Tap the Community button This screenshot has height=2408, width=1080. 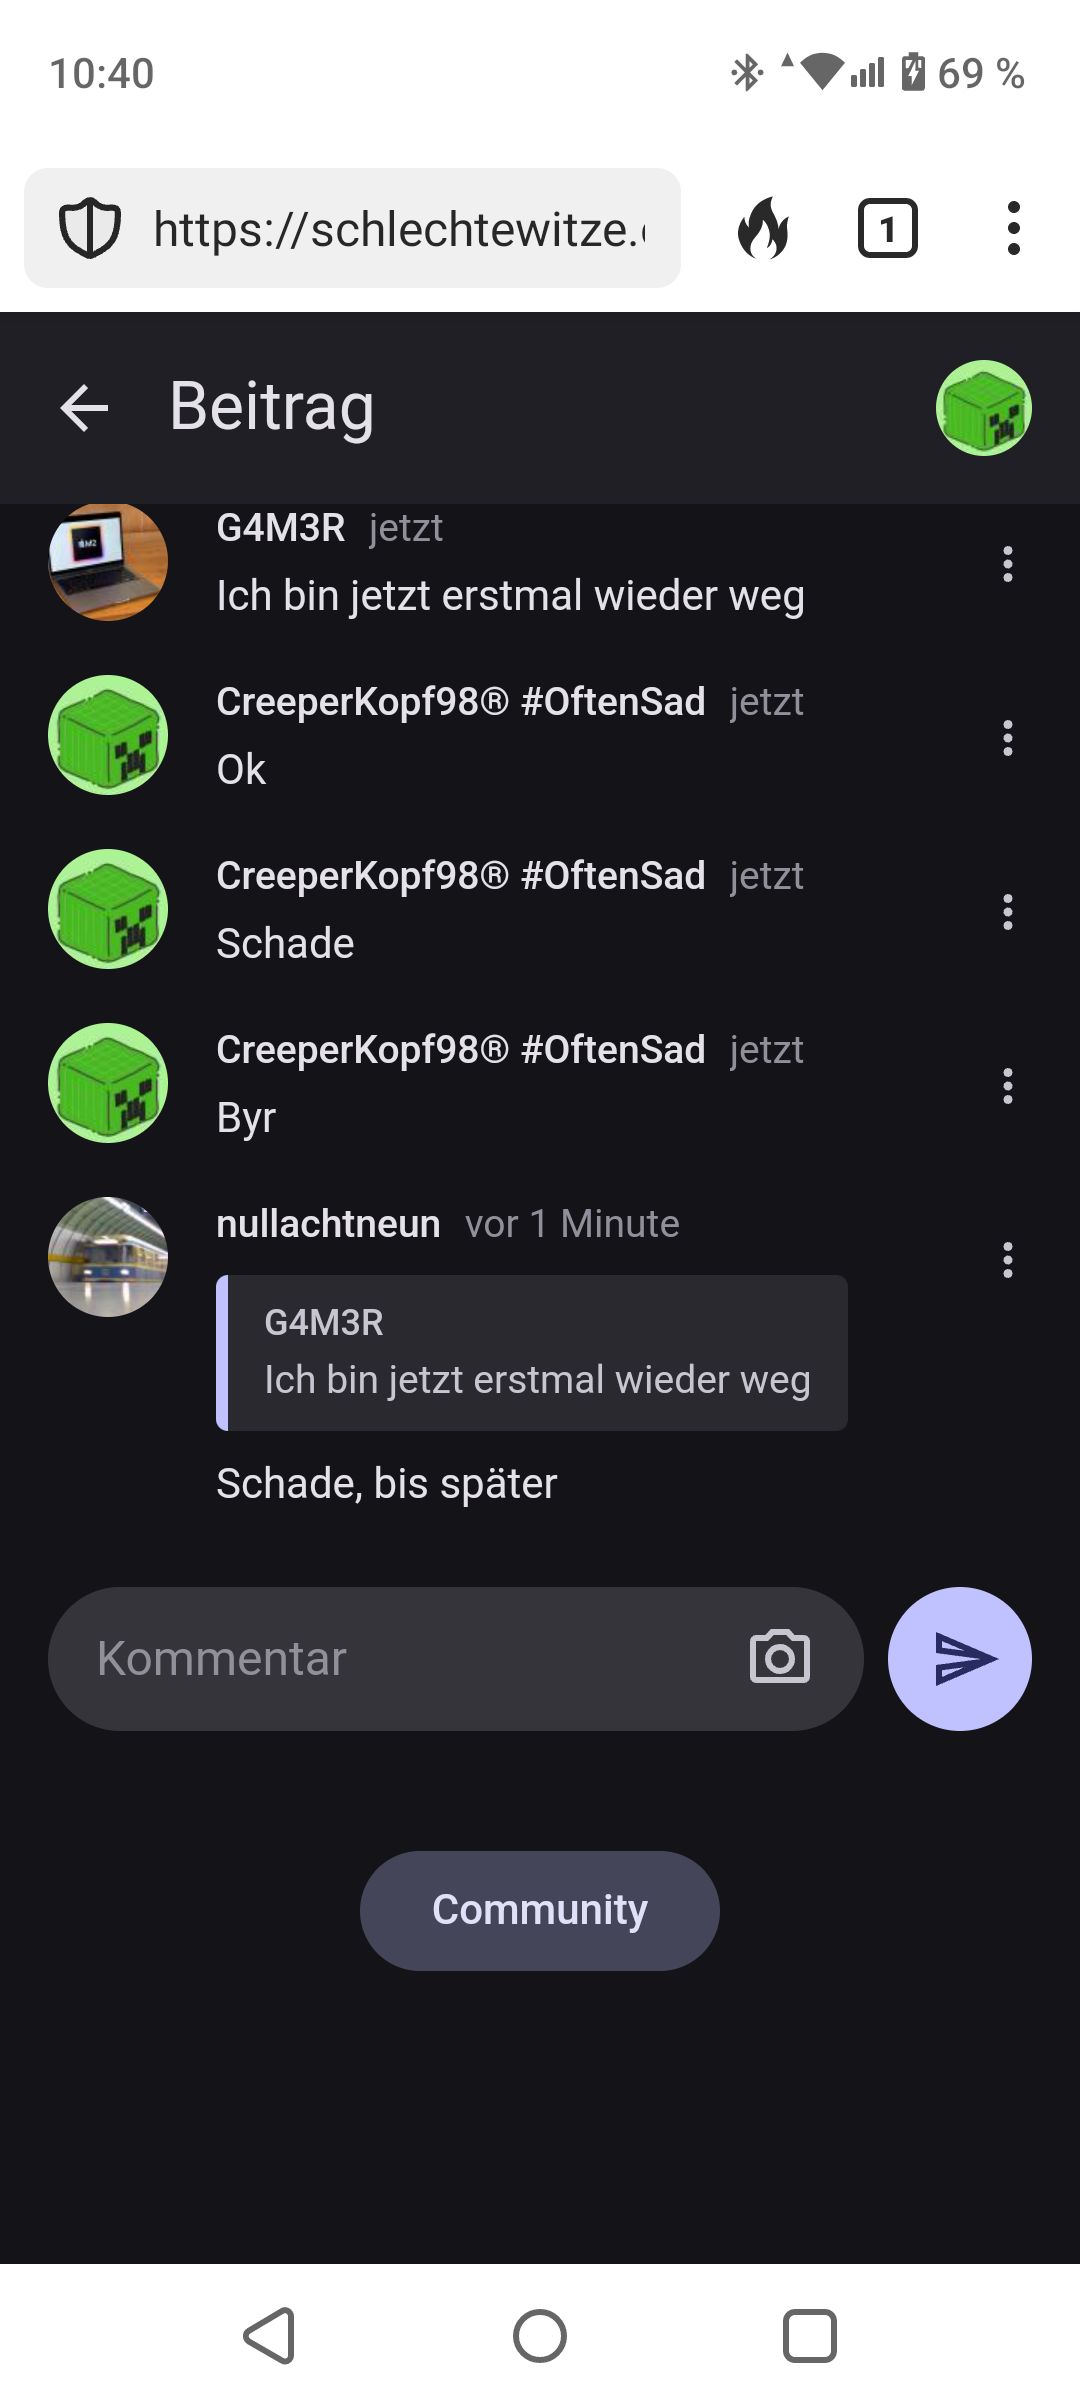pyautogui.click(x=540, y=1910)
